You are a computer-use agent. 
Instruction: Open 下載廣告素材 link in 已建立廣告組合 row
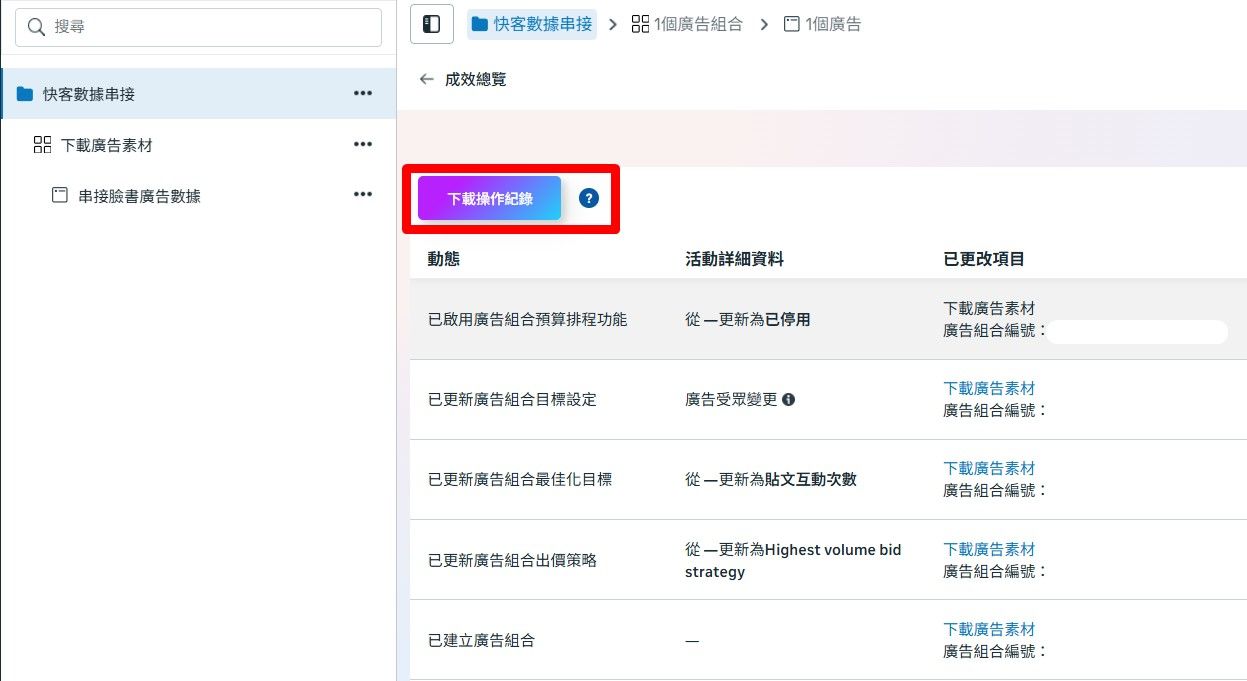989,629
